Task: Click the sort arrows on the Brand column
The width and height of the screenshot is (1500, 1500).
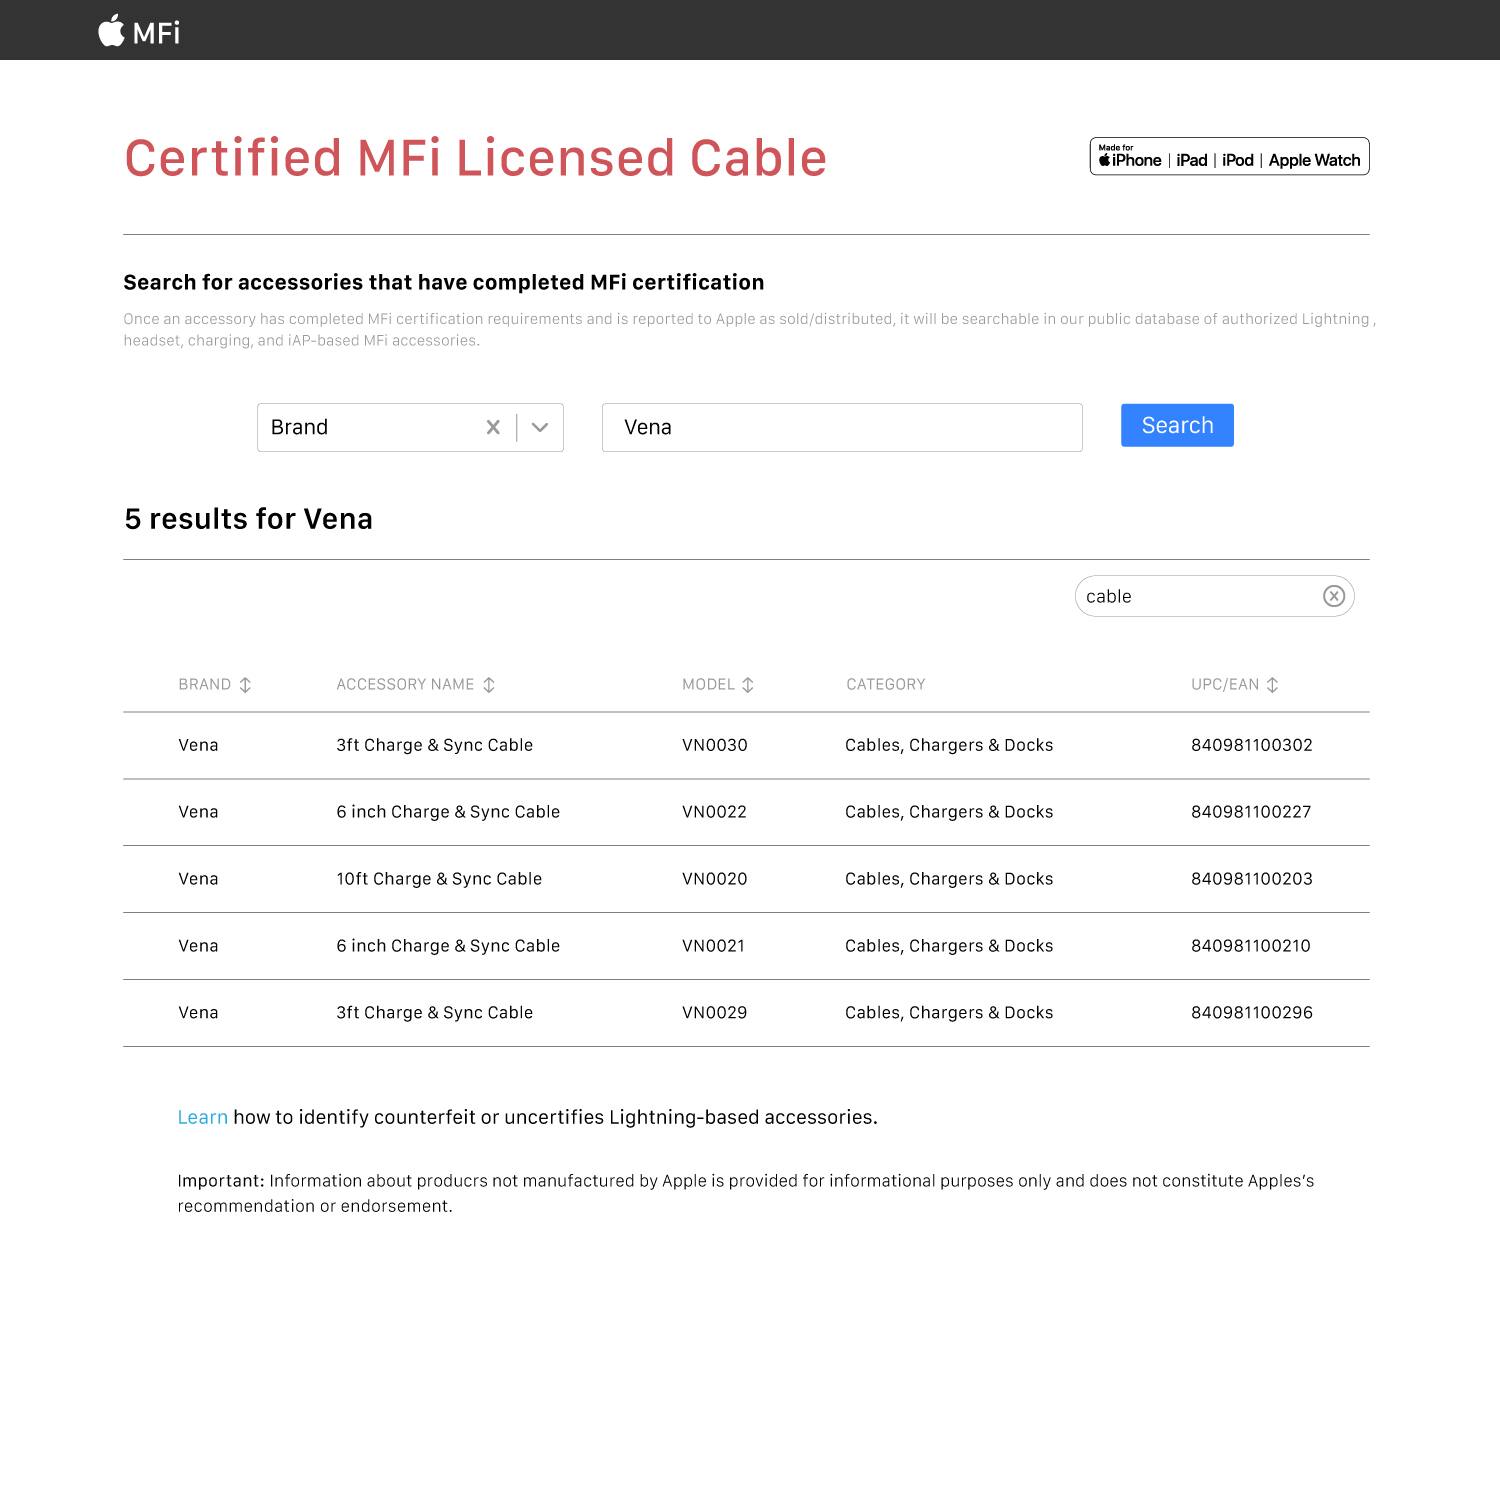Action: 246,684
